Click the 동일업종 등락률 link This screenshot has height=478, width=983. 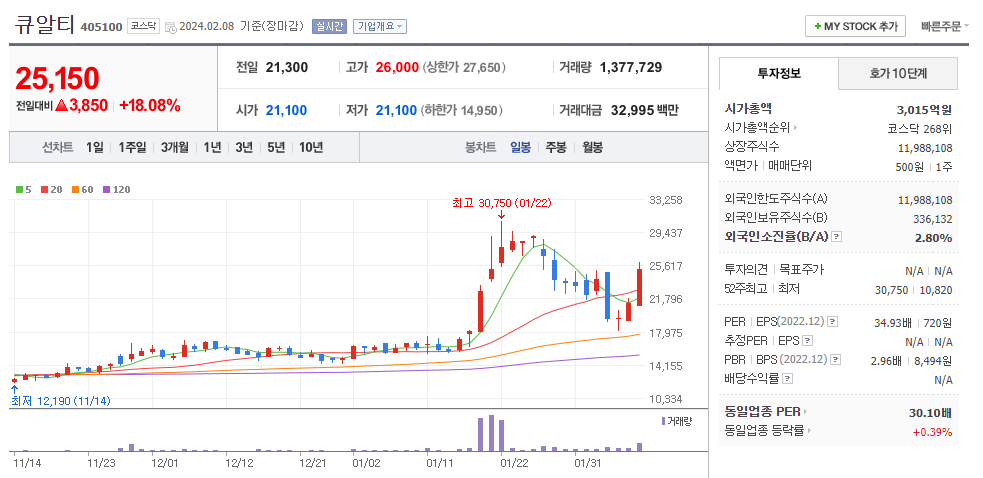coord(764,431)
